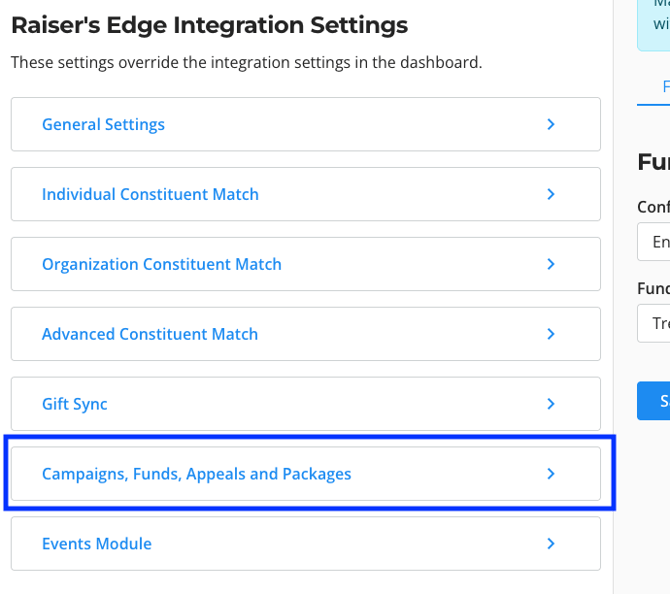
Task: Expand Organization Constituent Match via its chevron
Action: coord(551,264)
